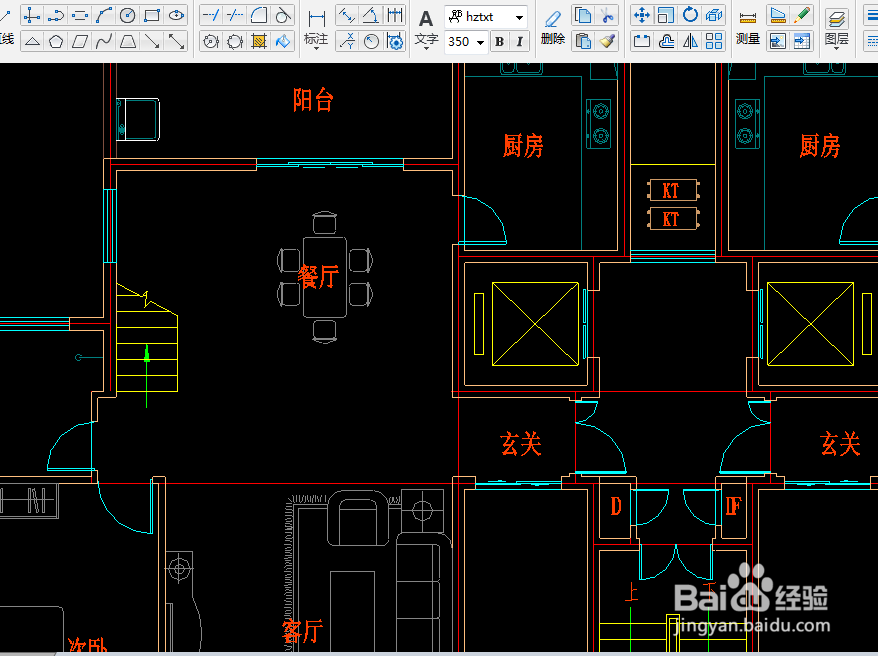Toggle italic text formatting
Image resolution: width=878 pixels, height=656 pixels.
pos(520,41)
